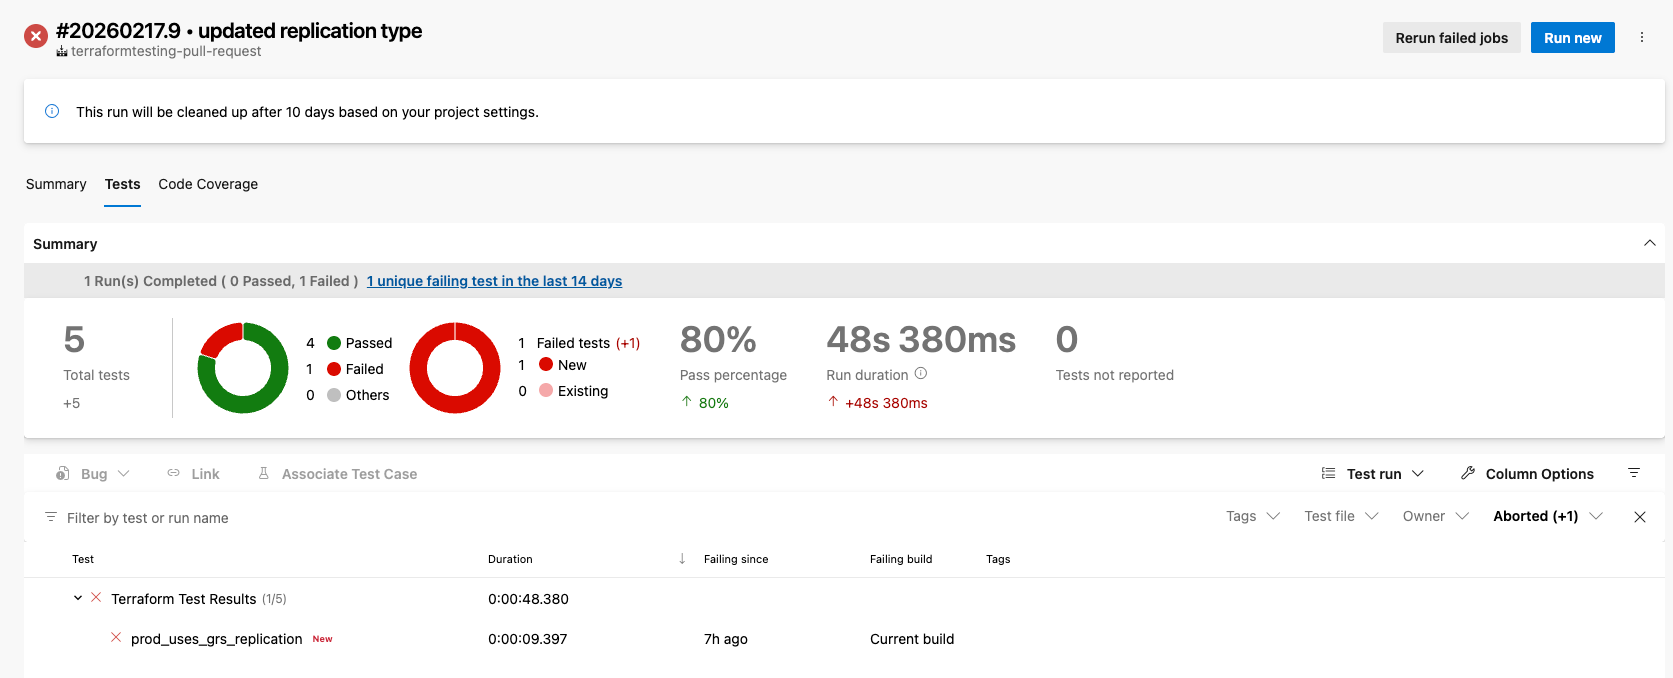Click the Total tests count 5
Screen dimensions: 1673x678
[x=74, y=340]
